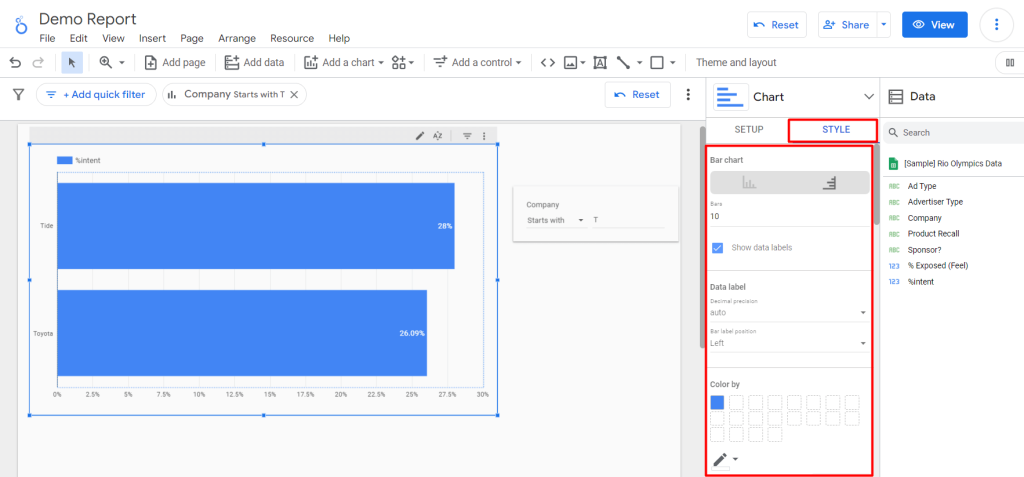Click Theme and layout button
The height and width of the screenshot is (477, 1024).
(736, 63)
